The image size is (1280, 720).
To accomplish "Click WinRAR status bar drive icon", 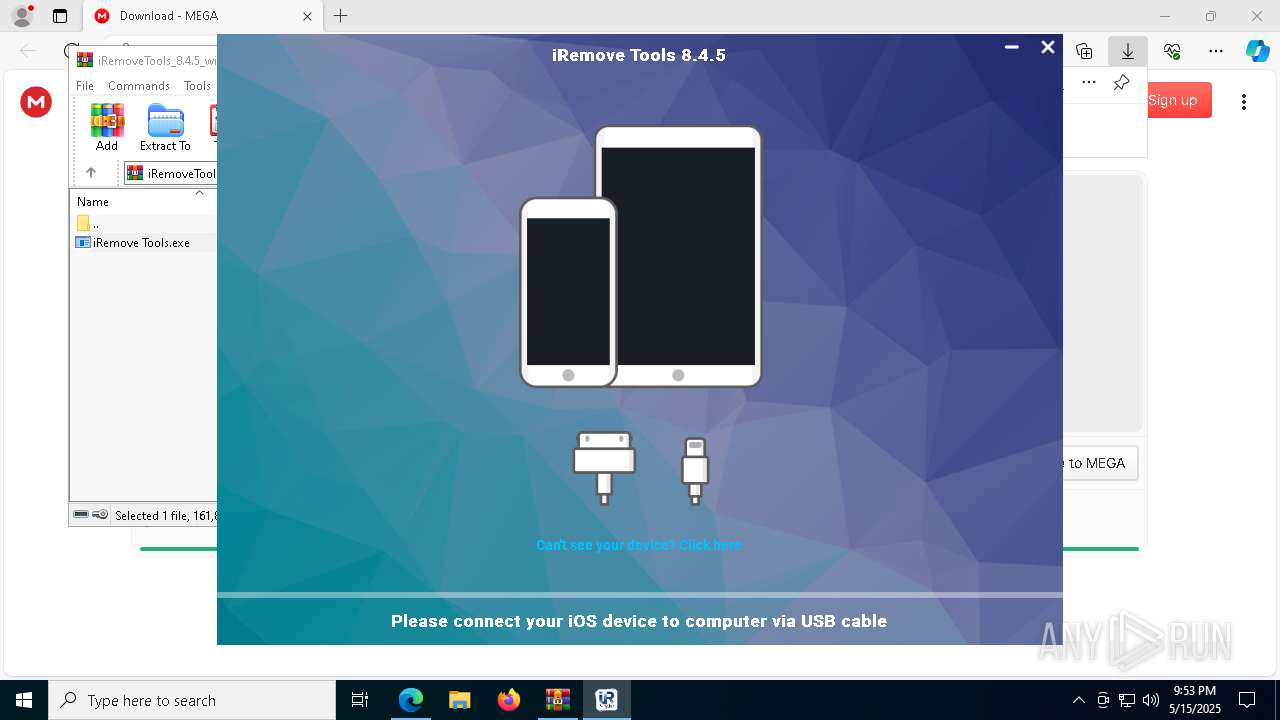I will (x=82, y=515).
